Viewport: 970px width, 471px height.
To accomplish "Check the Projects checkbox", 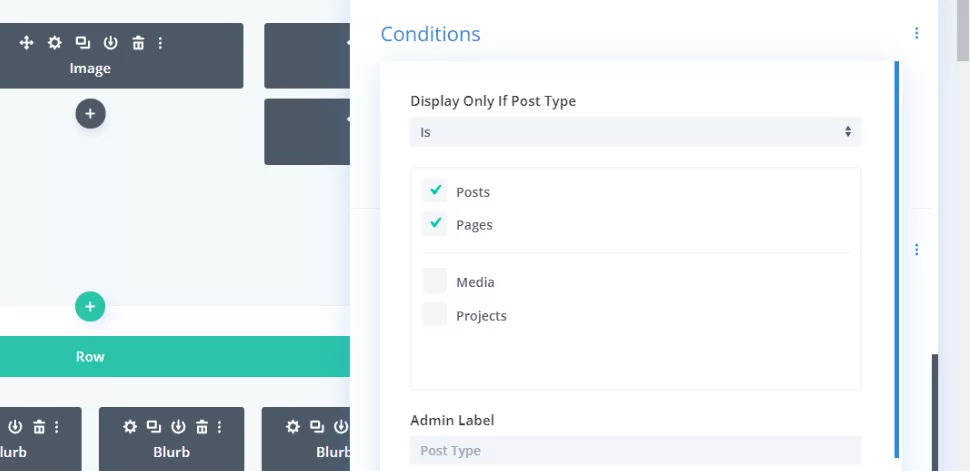I will click(x=435, y=314).
